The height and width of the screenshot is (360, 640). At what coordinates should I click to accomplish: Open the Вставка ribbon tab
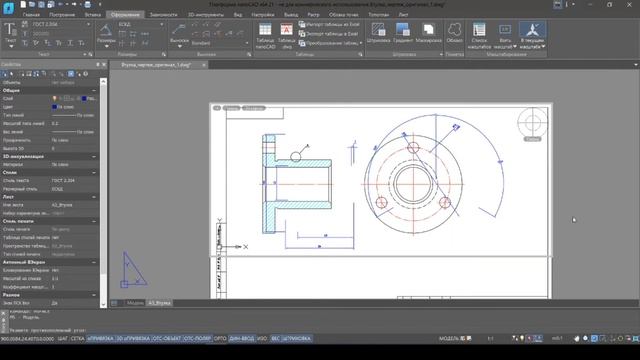coord(93,14)
